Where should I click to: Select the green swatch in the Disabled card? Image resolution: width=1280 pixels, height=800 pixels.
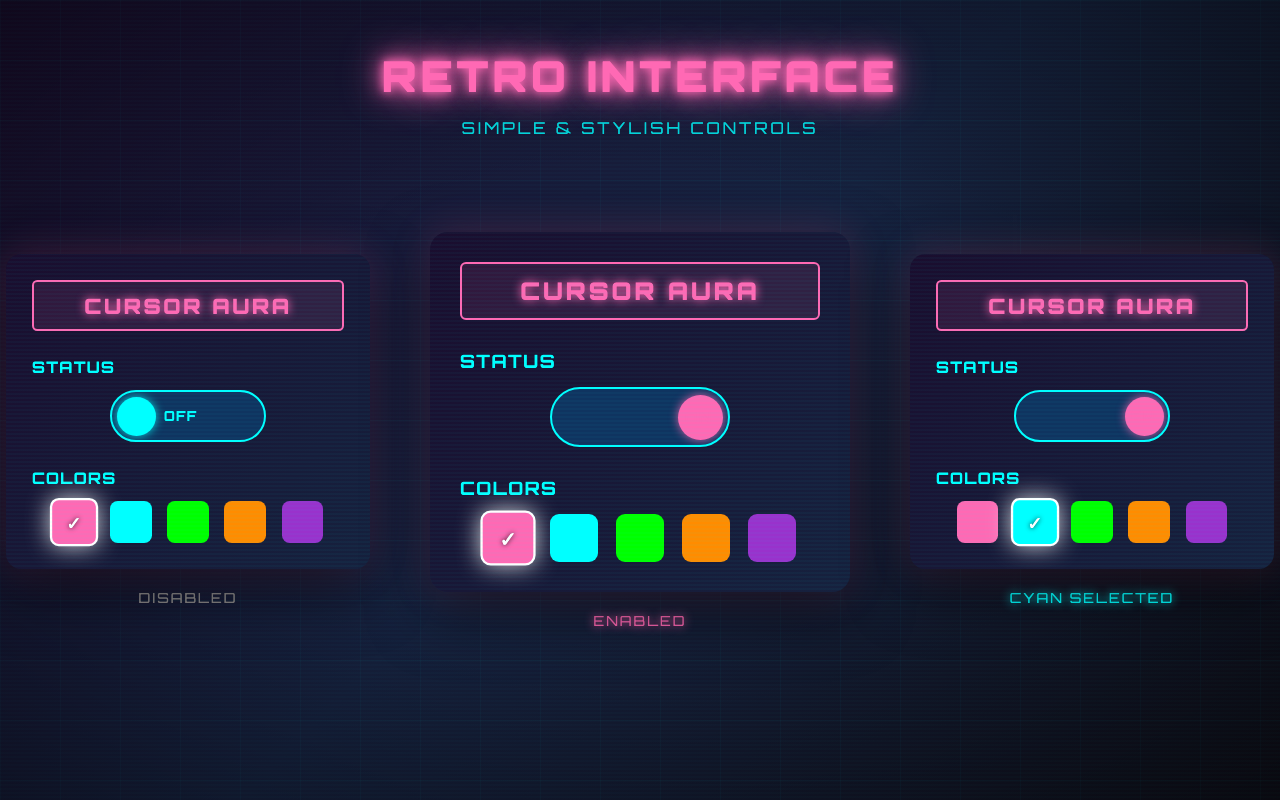[x=188, y=522]
